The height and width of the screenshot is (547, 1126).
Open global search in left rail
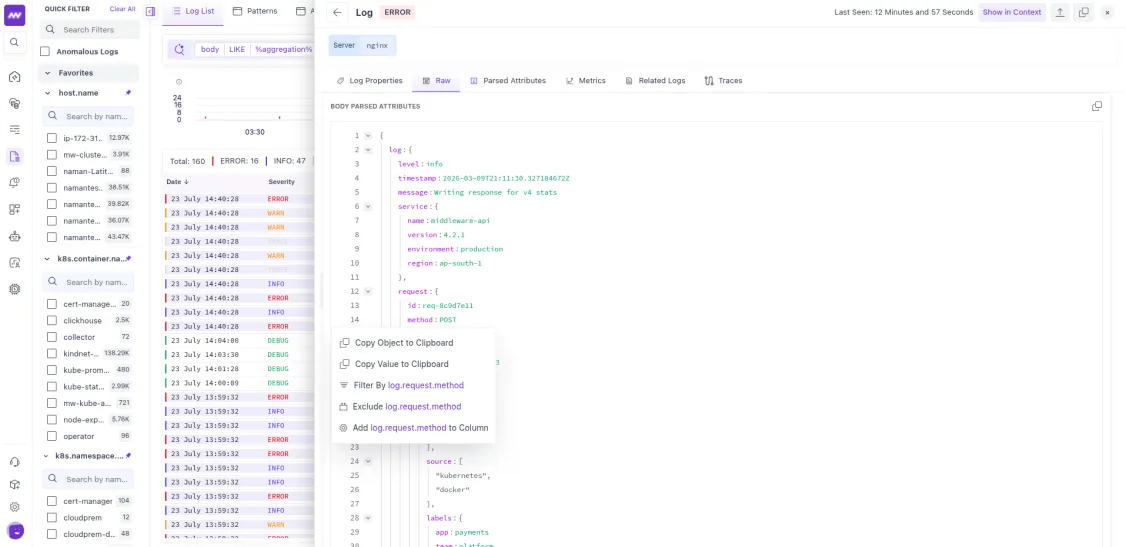[x=14, y=42]
